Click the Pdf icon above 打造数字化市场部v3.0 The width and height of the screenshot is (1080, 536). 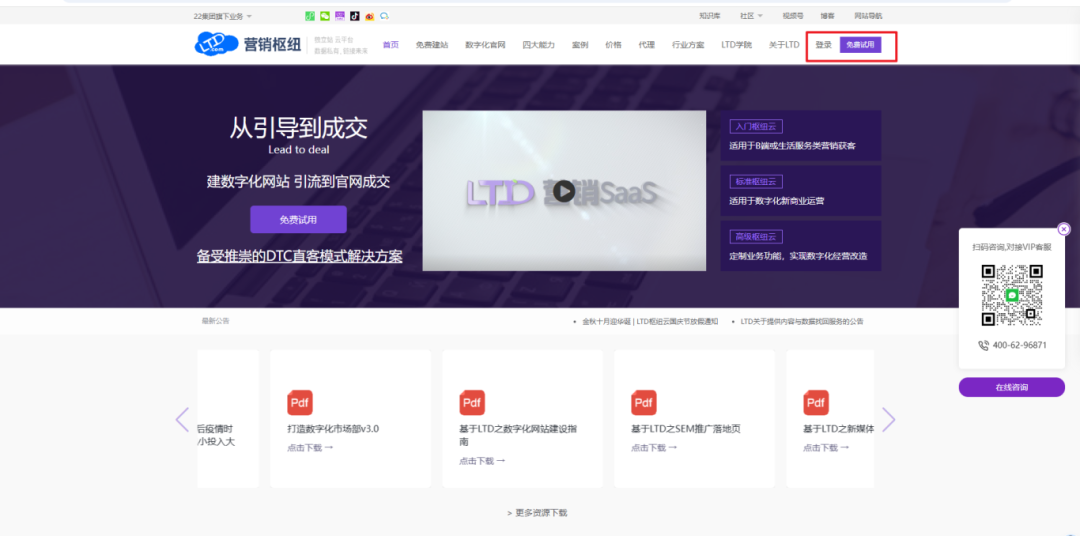[x=300, y=402]
